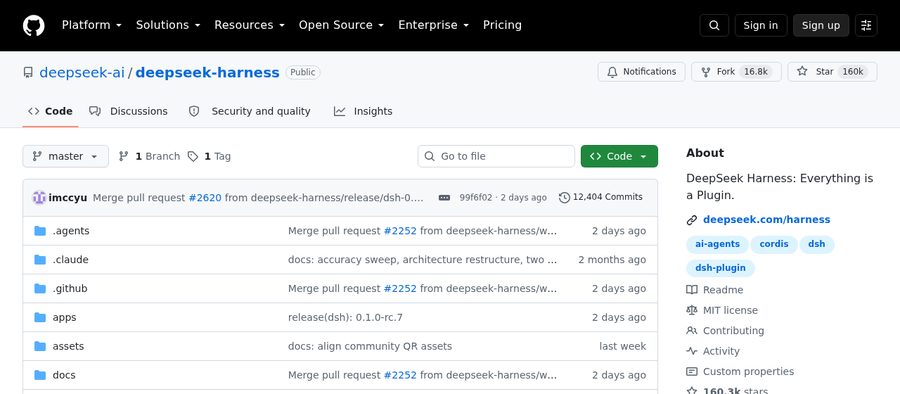Open the deepseek-harness repository link
900x394 pixels.
point(207,72)
